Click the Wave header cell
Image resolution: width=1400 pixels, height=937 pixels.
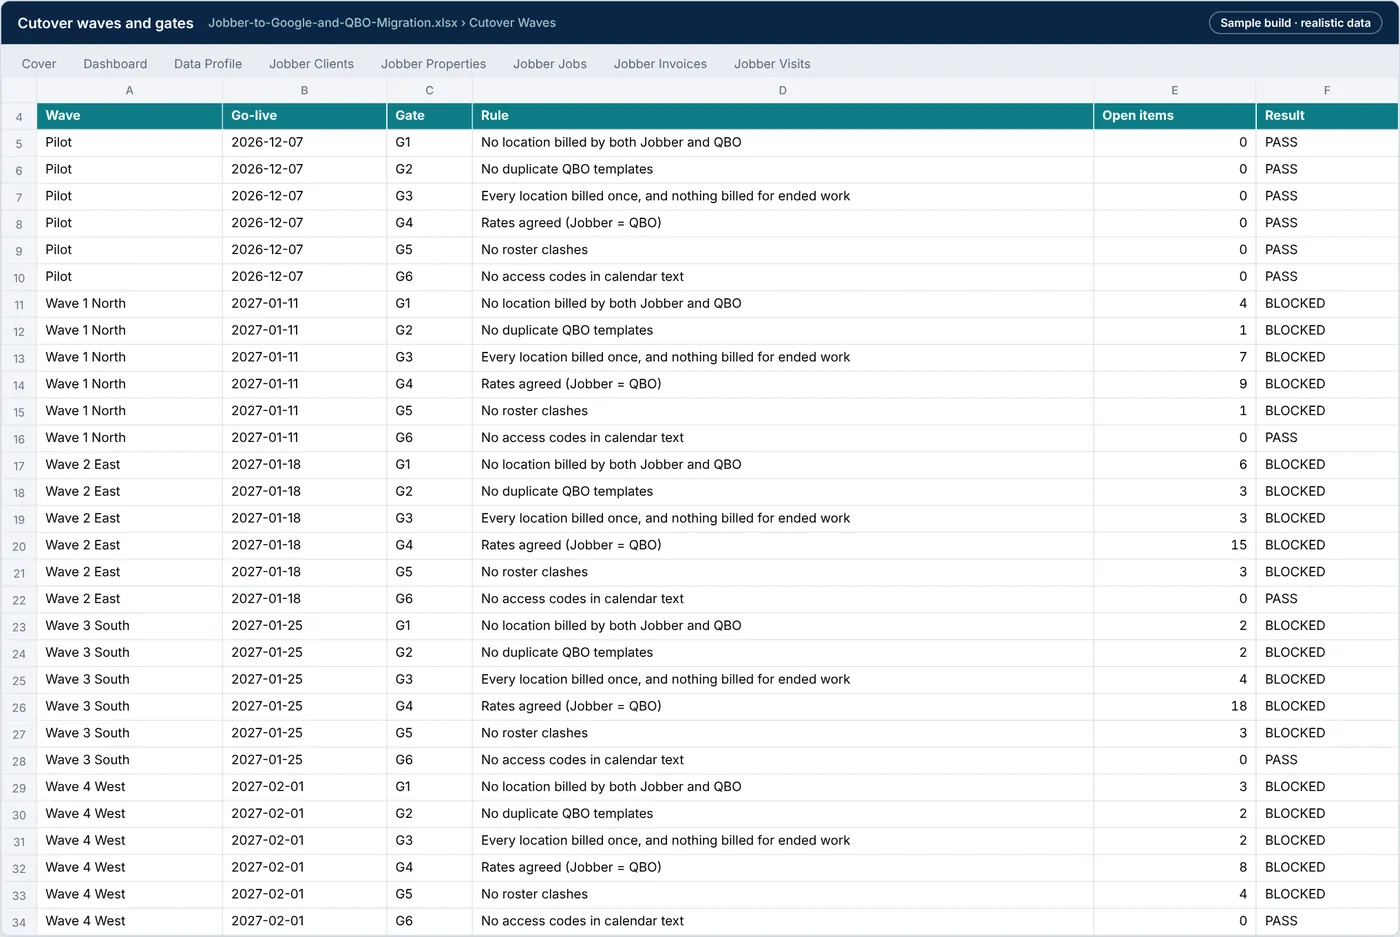pos(129,116)
